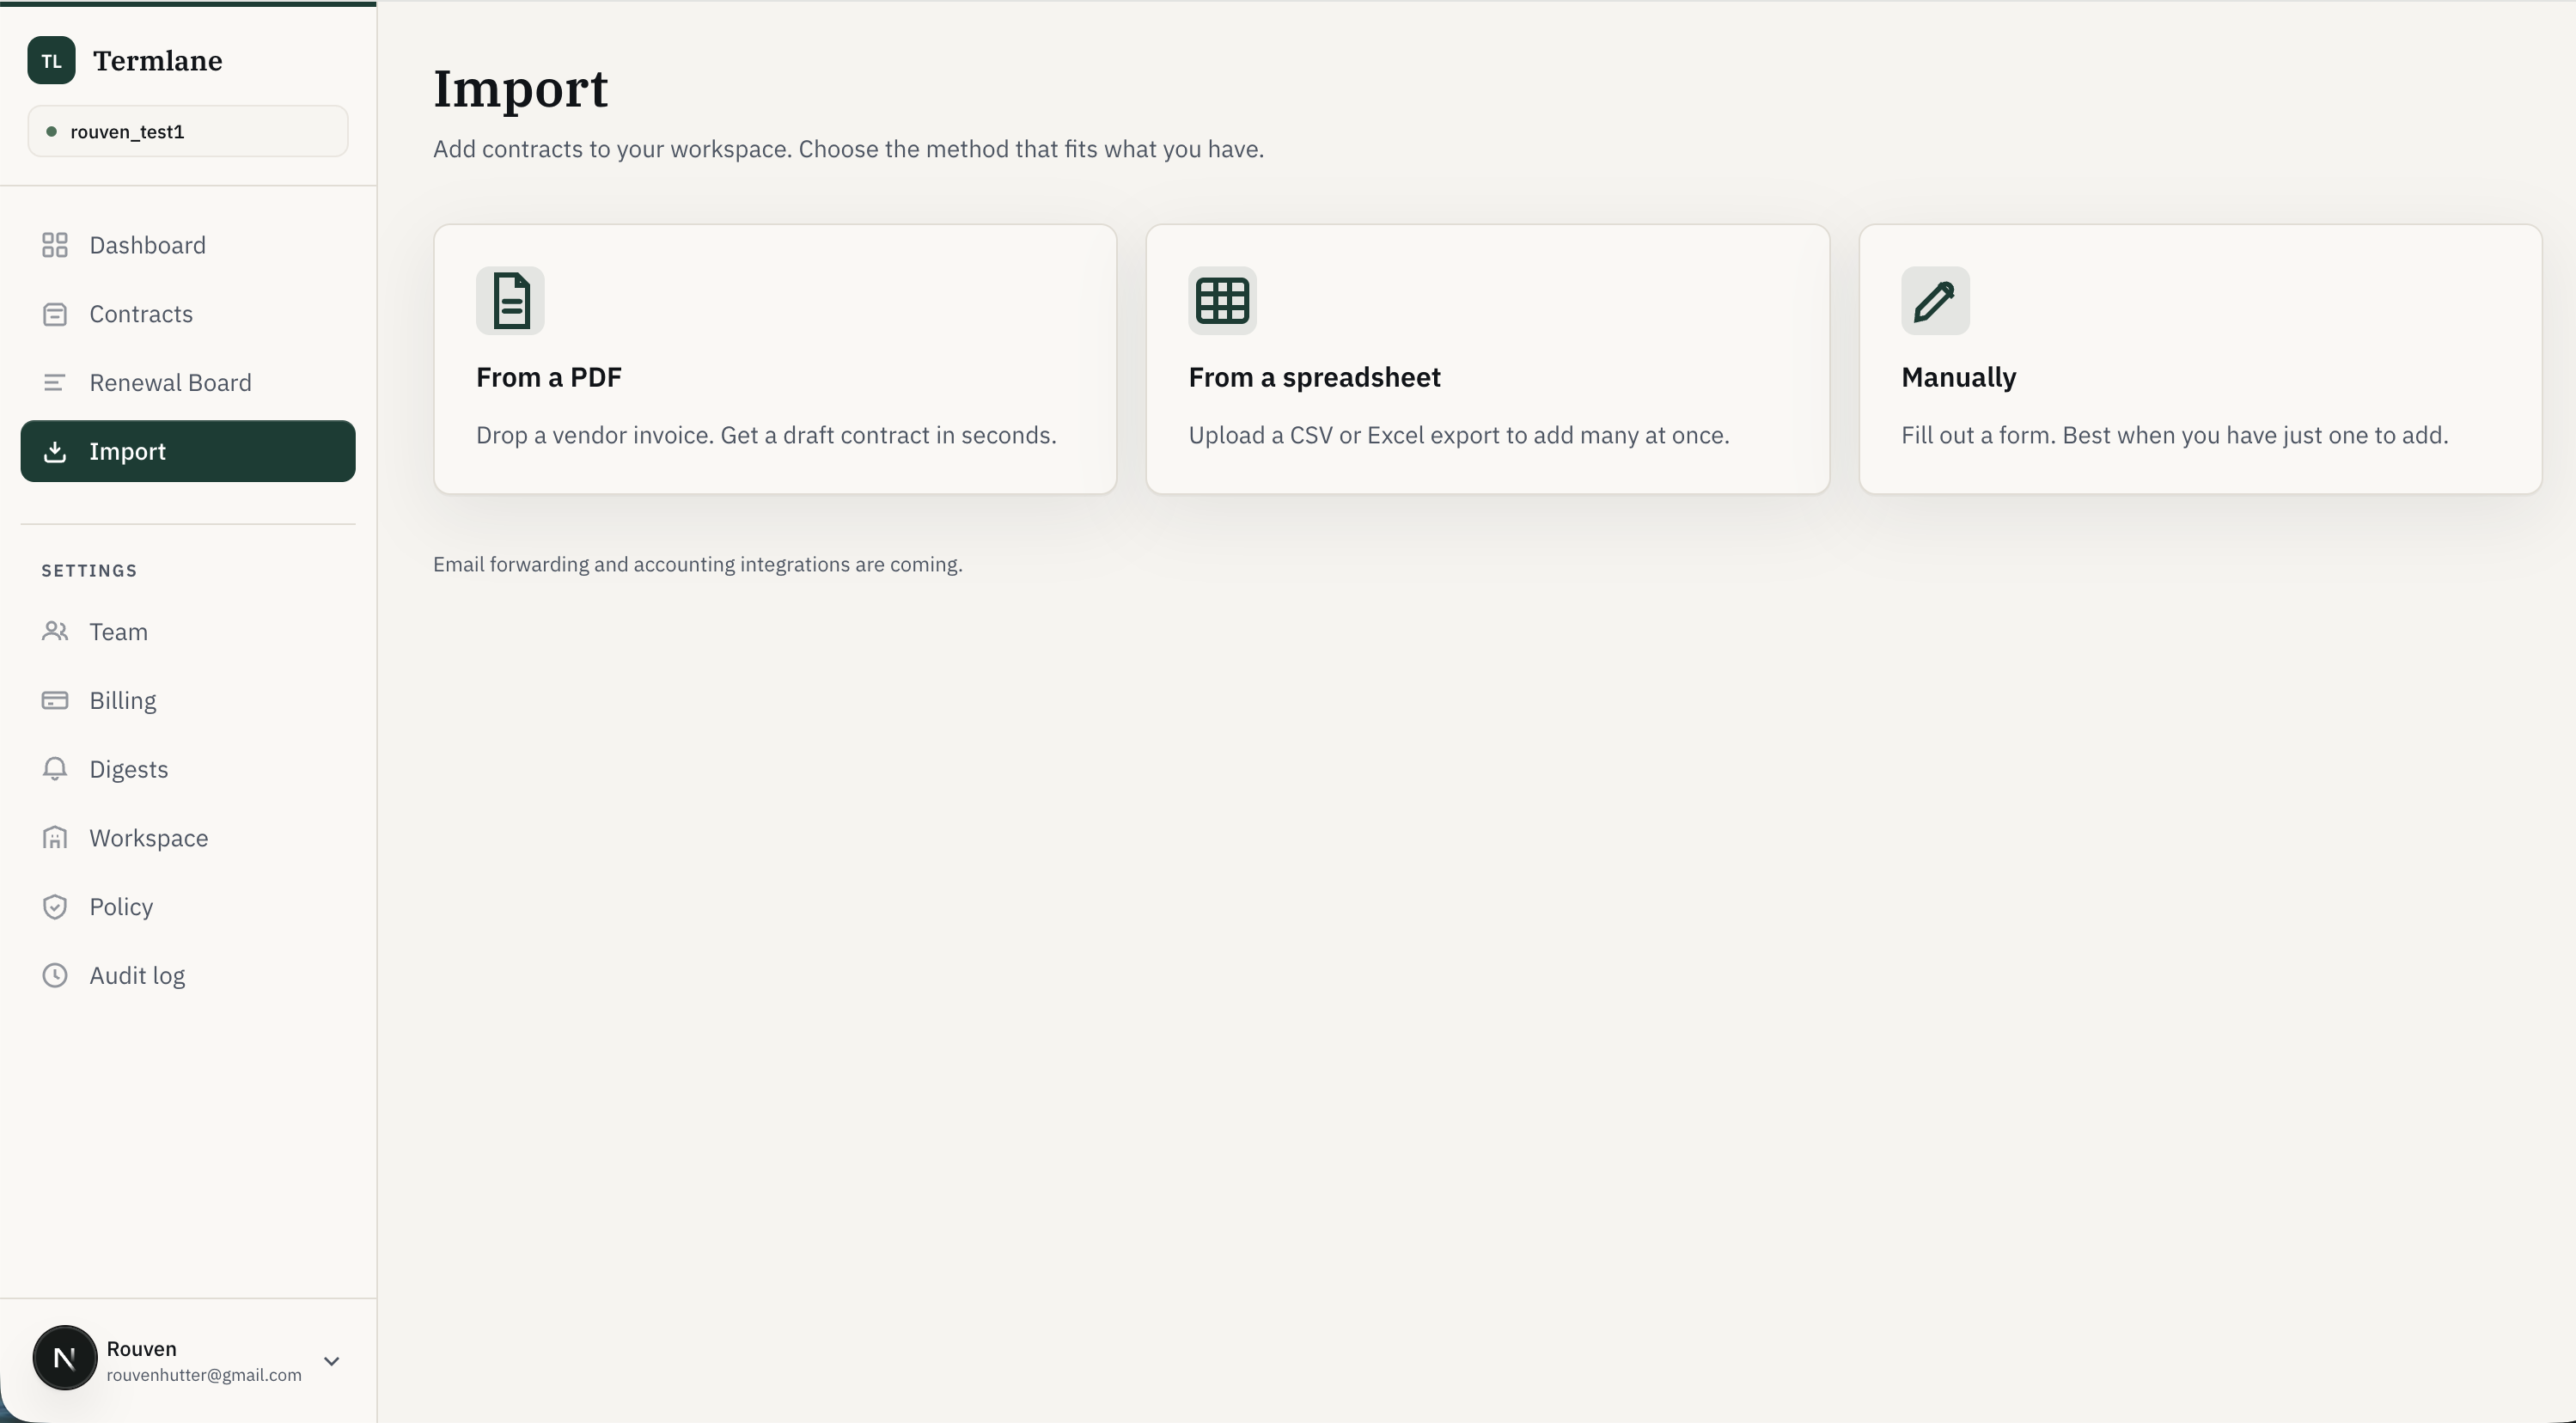
Task: Choose the From a spreadsheet title
Action: coord(1314,377)
